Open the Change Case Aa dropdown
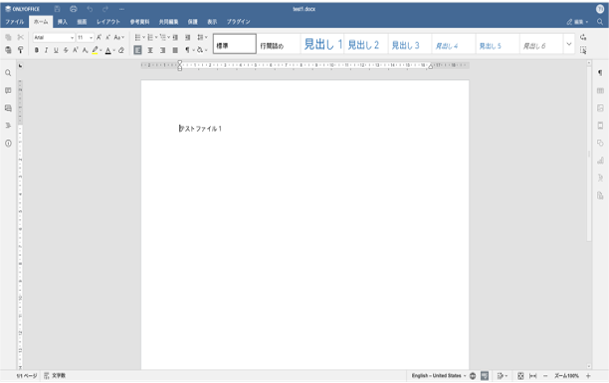This screenshot has height=383, width=609. coord(119,37)
